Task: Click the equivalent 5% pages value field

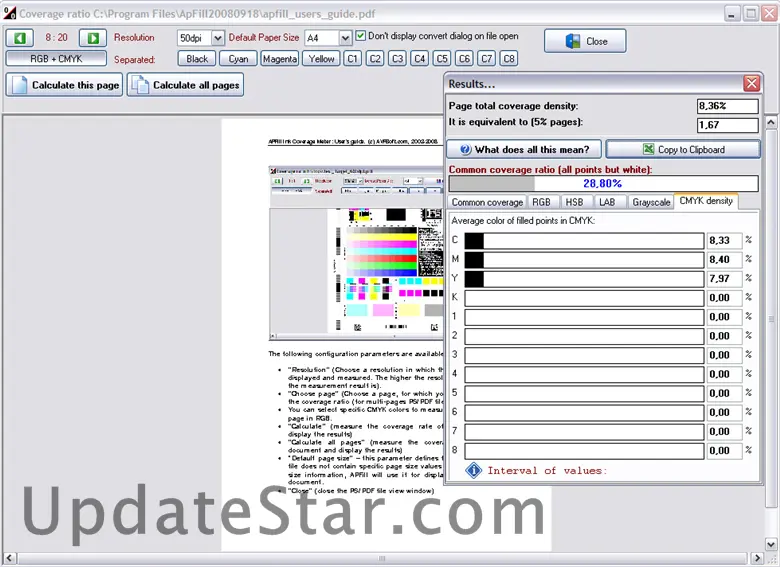Action: pyautogui.click(x=728, y=125)
